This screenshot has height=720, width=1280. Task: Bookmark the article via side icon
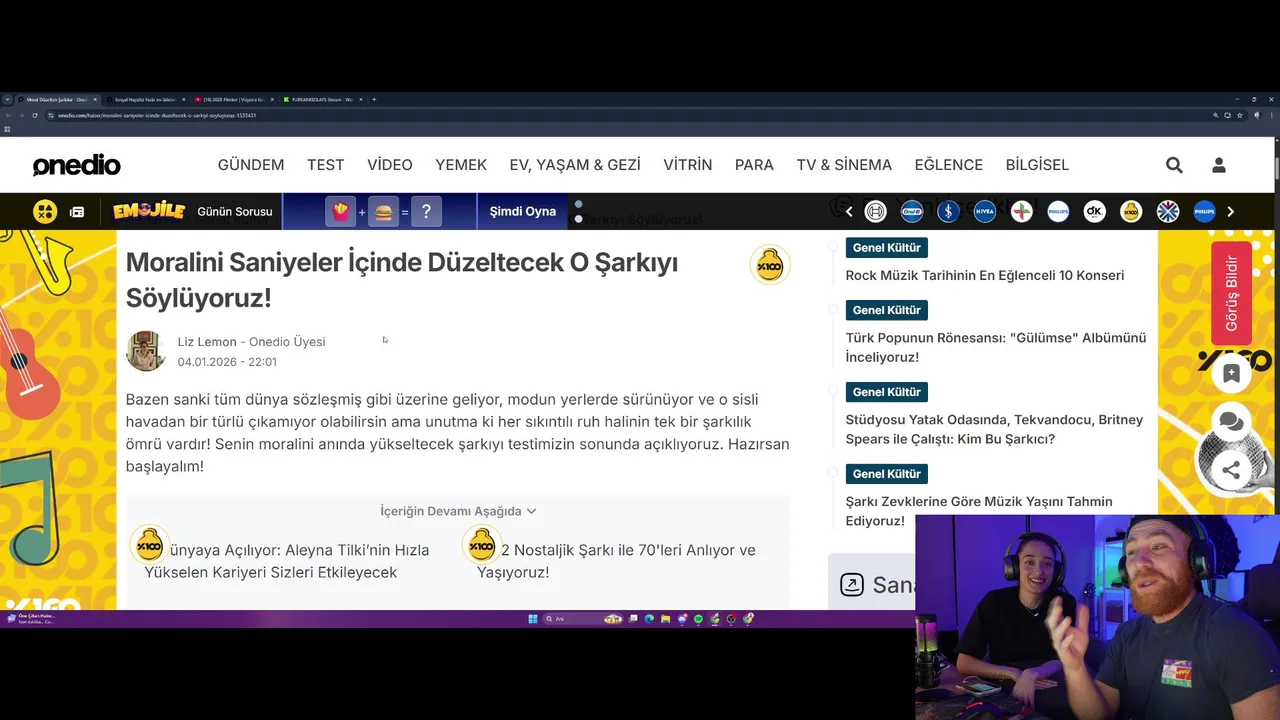1232,374
